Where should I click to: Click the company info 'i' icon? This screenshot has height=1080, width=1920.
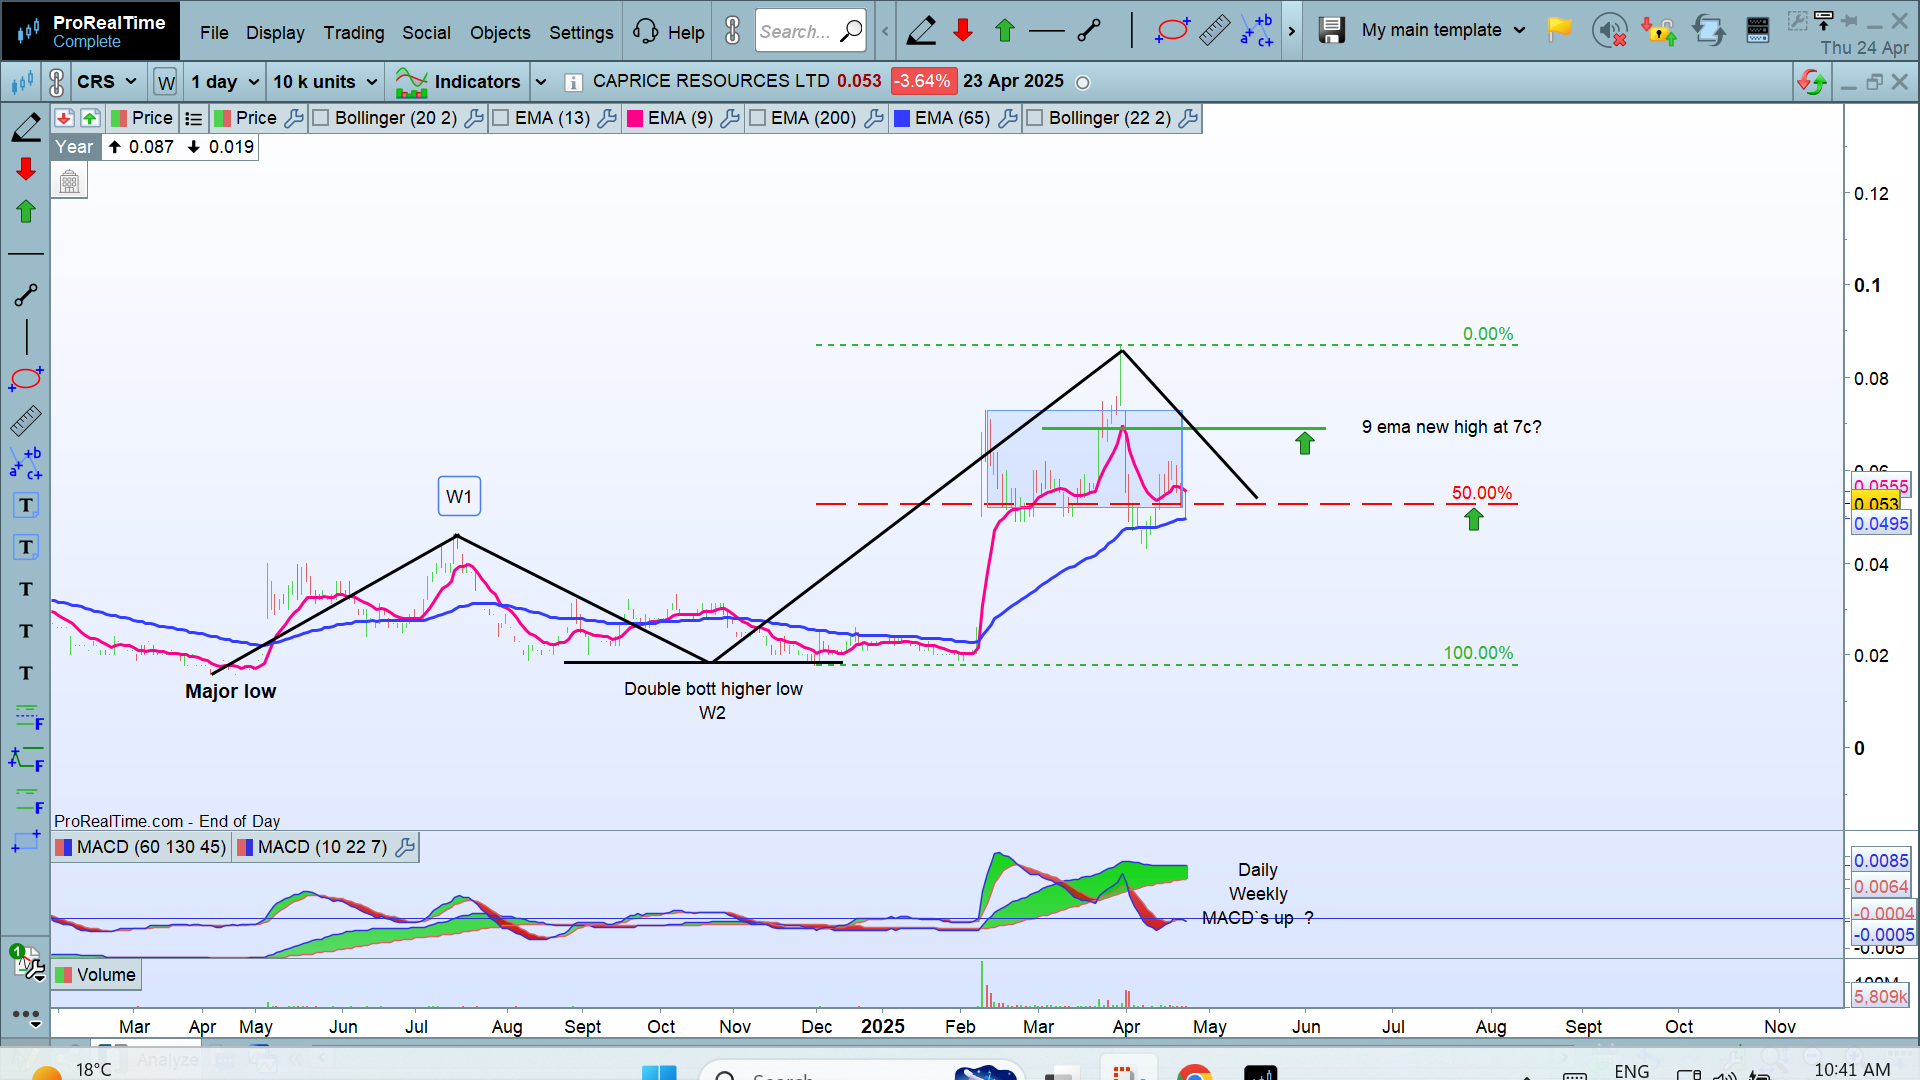tap(573, 82)
